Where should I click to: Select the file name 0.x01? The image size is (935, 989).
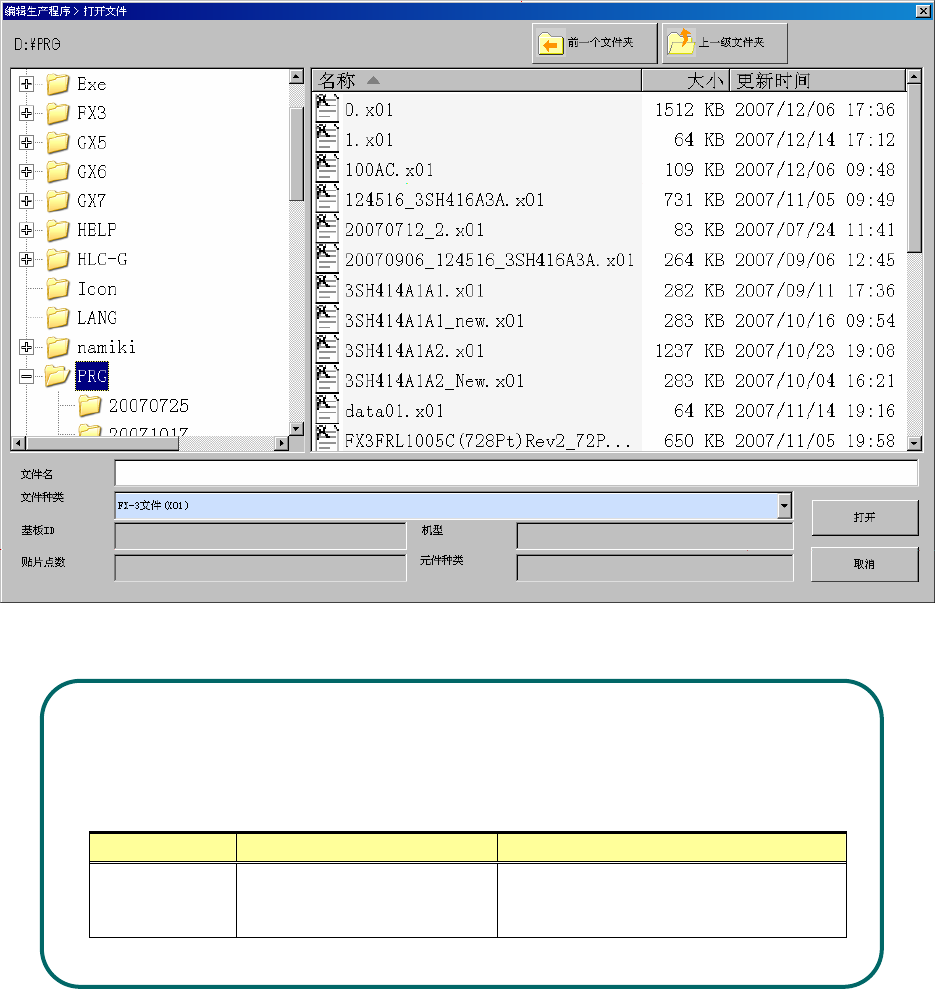(369, 110)
